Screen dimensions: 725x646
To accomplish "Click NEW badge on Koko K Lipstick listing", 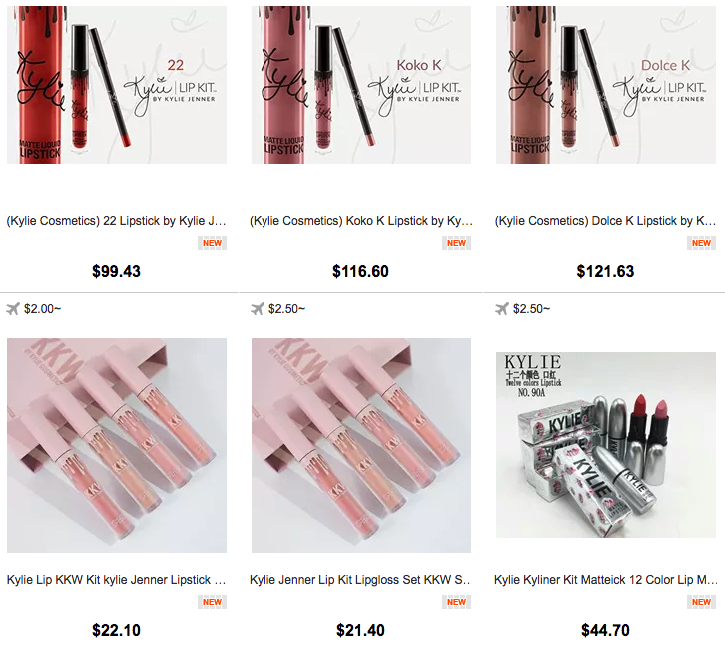I will coord(456,243).
